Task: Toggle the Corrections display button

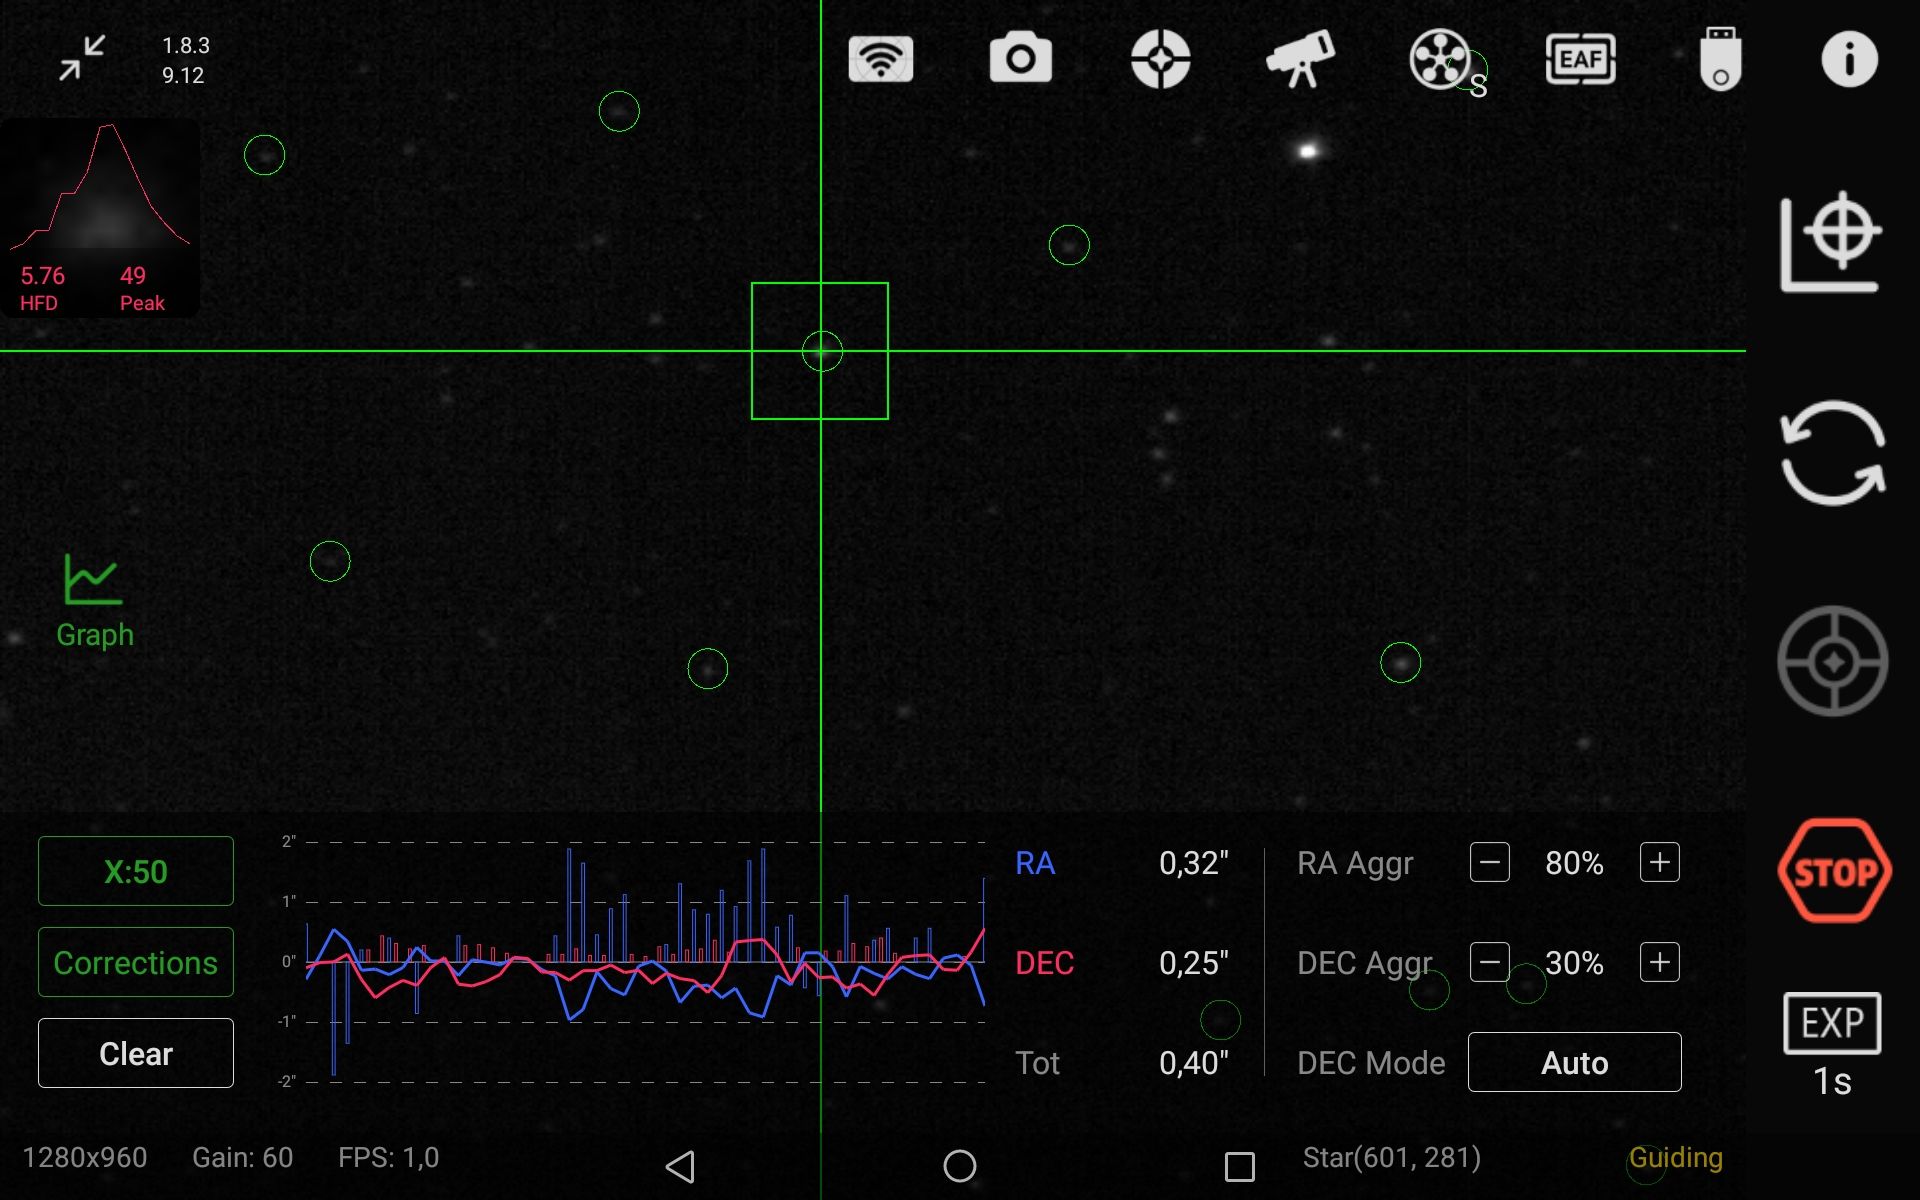Action: [x=136, y=962]
